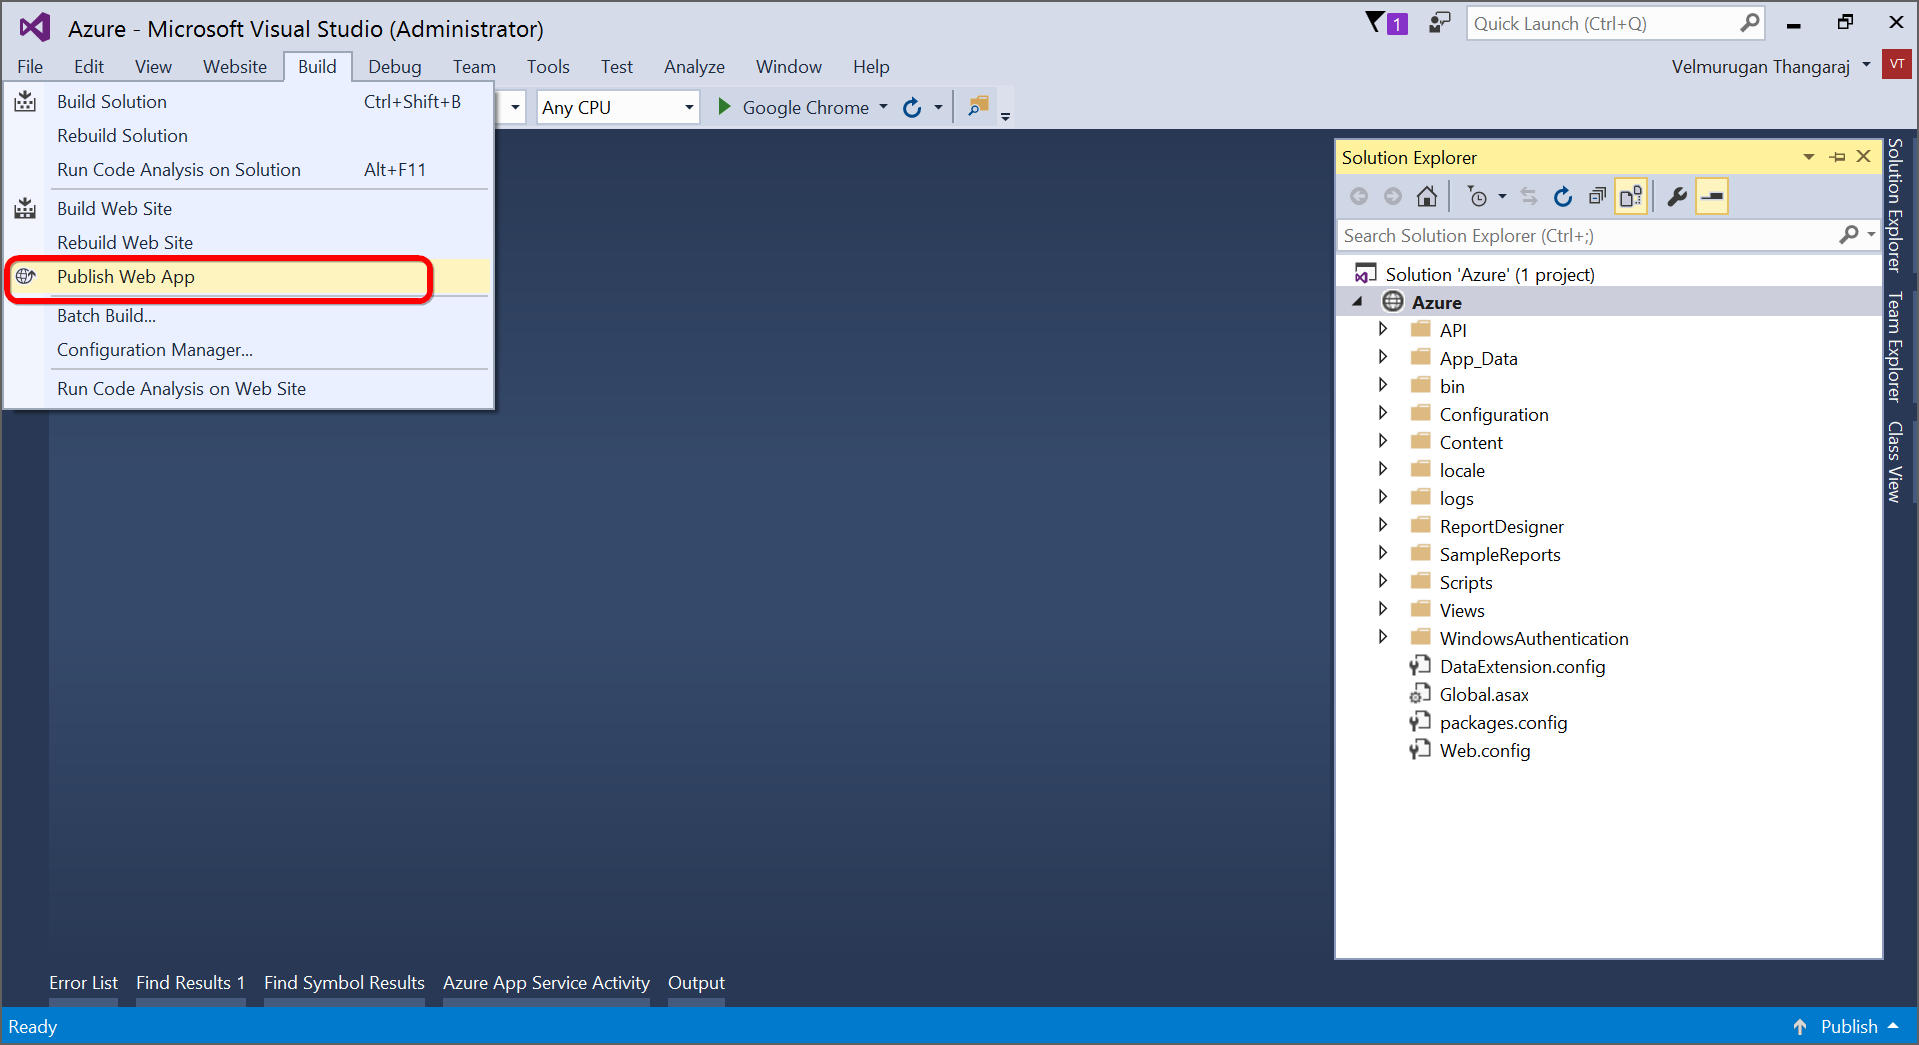The width and height of the screenshot is (1919, 1045).
Task: Click inside the Search Solution Explorer field
Action: (x=1550, y=235)
